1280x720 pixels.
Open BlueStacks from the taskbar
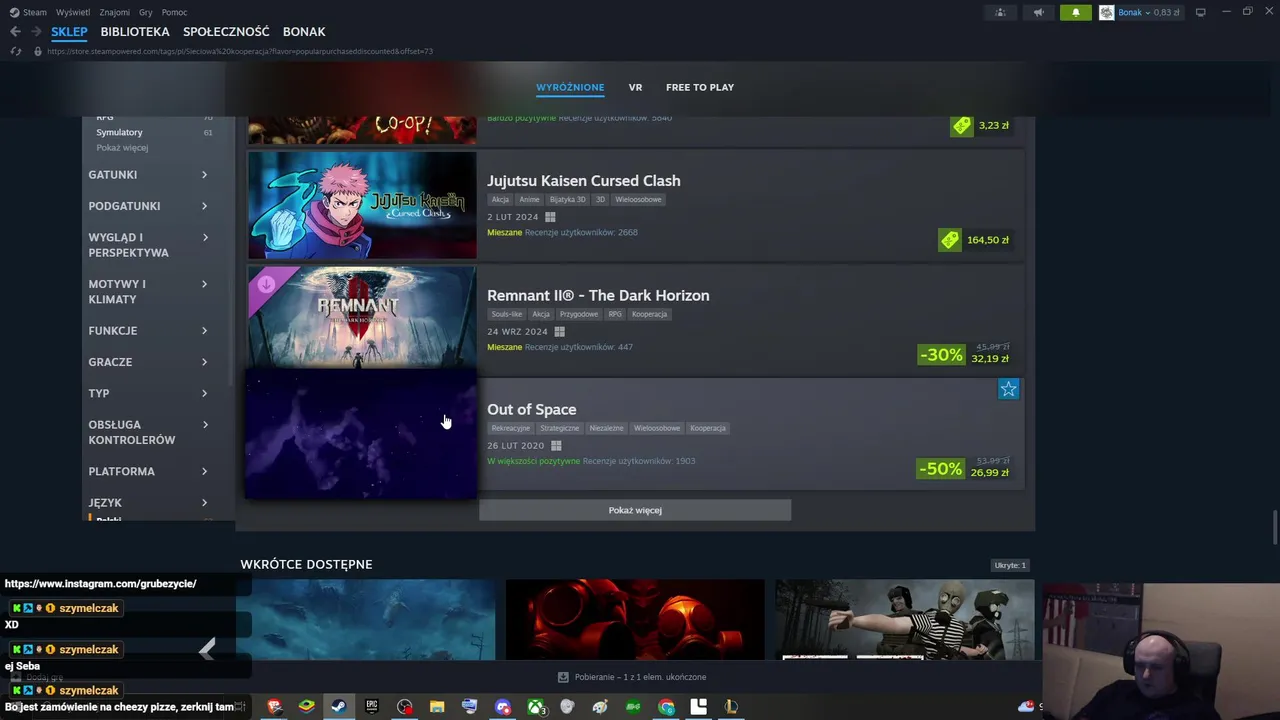click(x=306, y=707)
